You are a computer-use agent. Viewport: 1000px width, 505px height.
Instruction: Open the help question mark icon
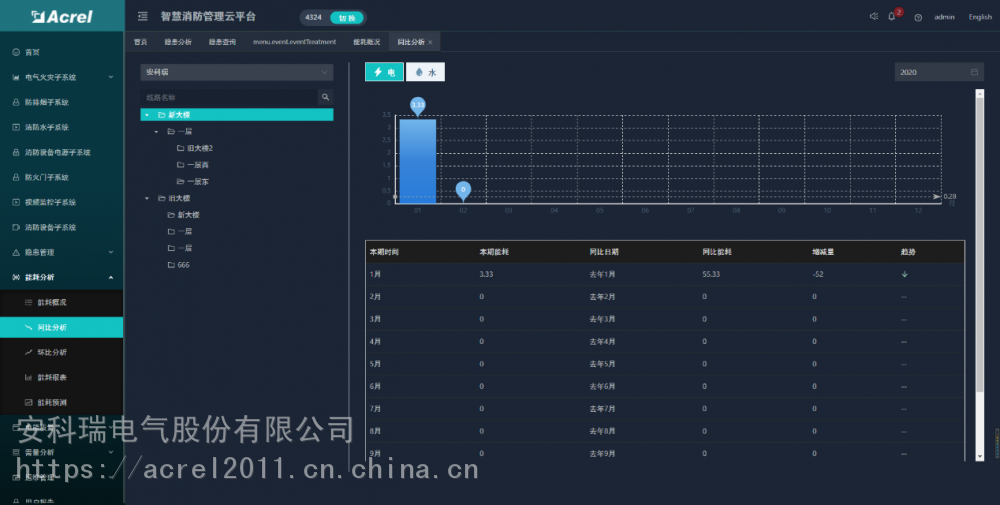pos(918,17)
